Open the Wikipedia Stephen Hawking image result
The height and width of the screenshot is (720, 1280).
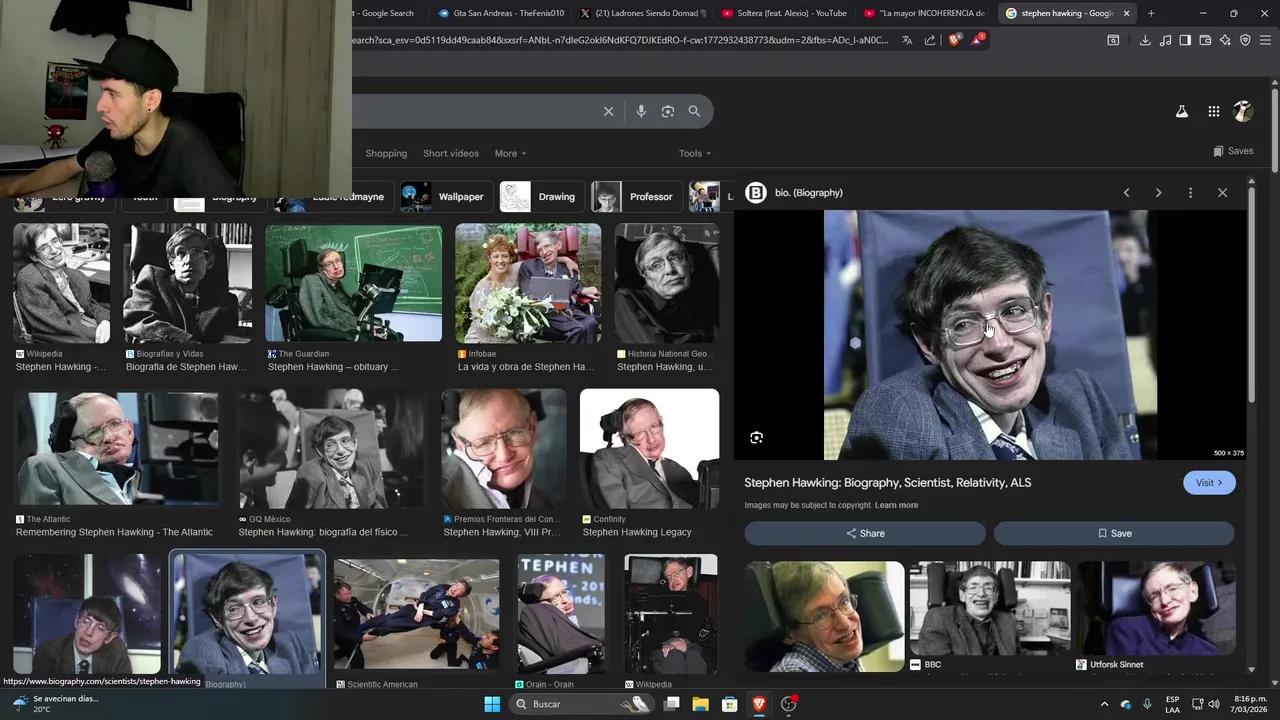(61, 284)
